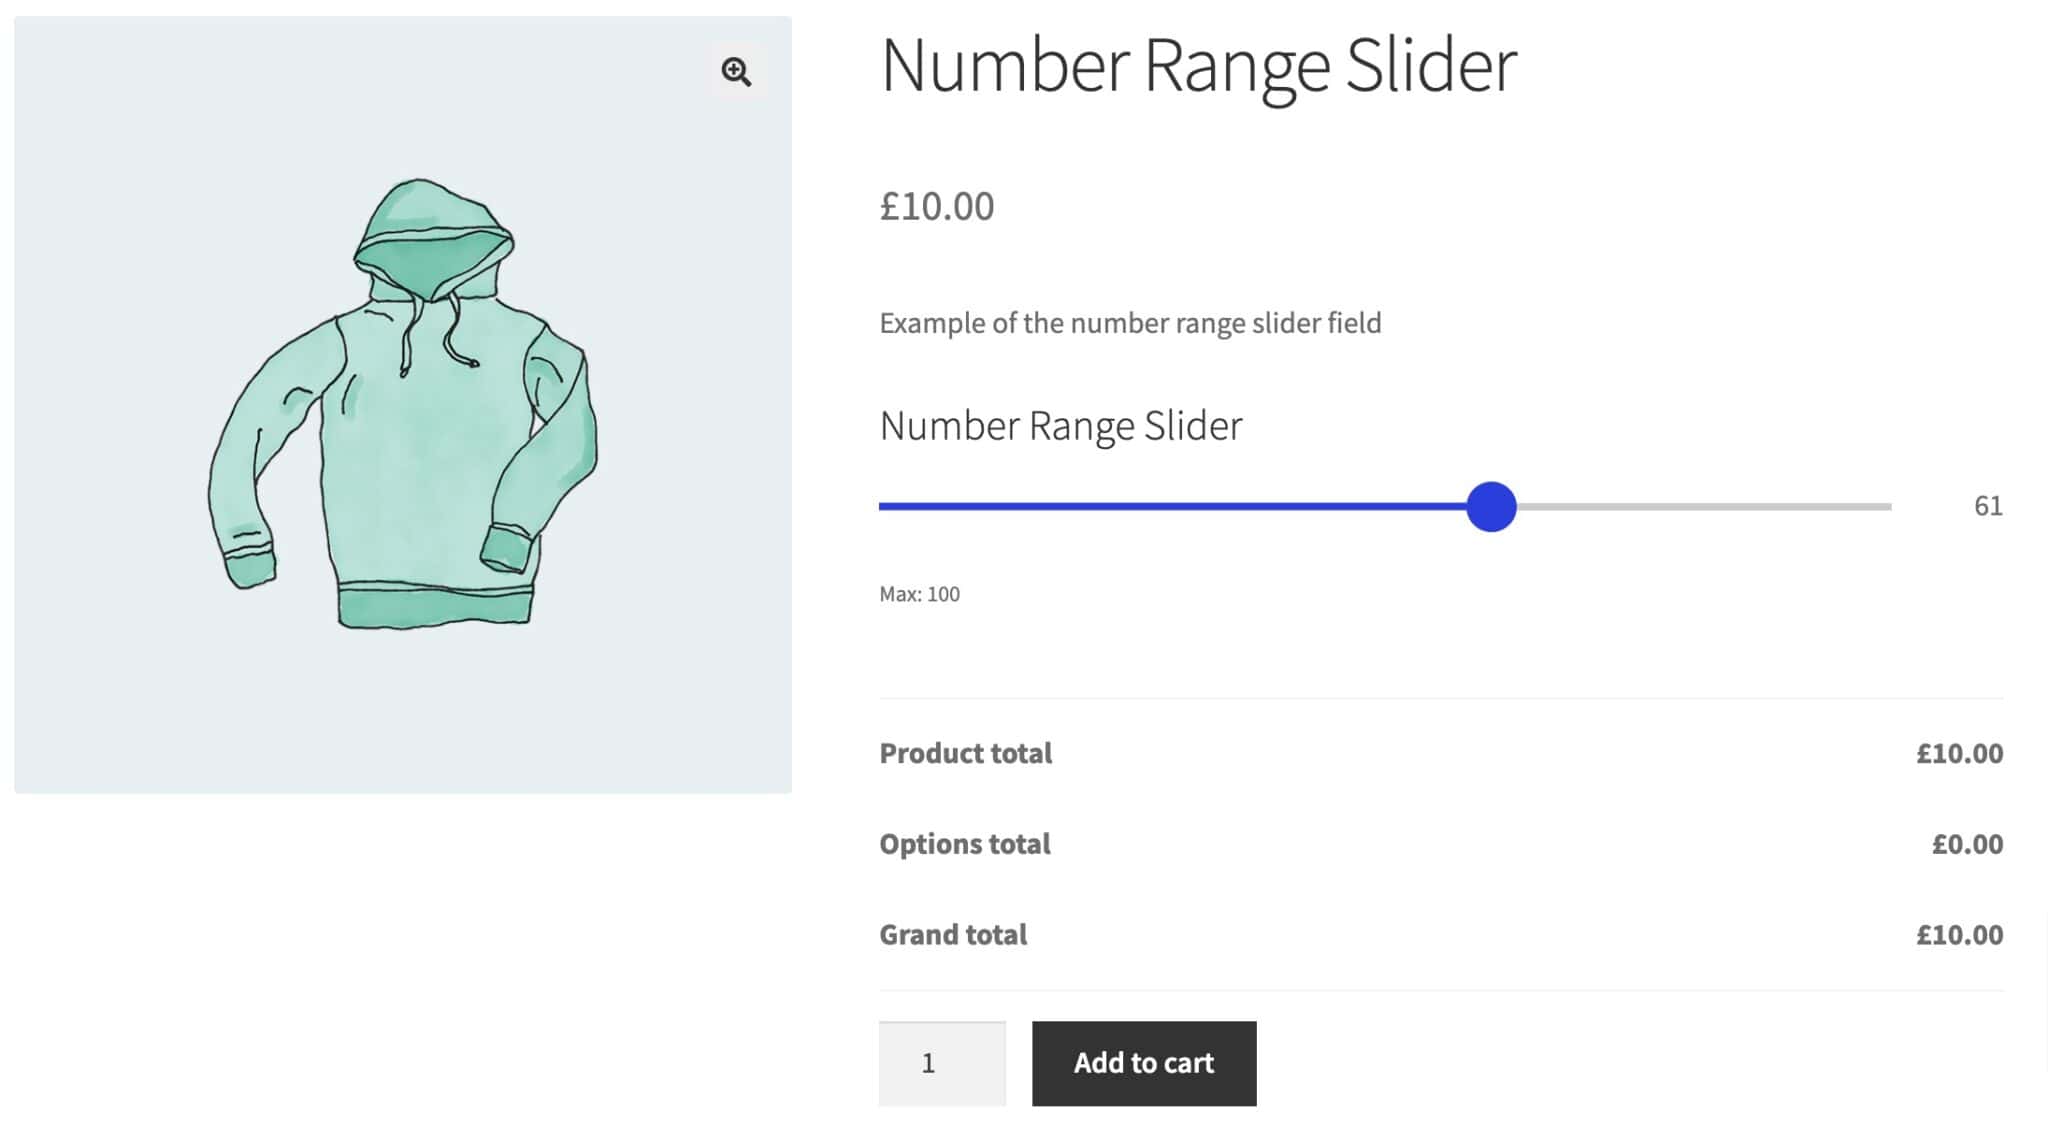Click the field description text
The height and width of the screenshot is (1126, 2048).
point(1130,323)
